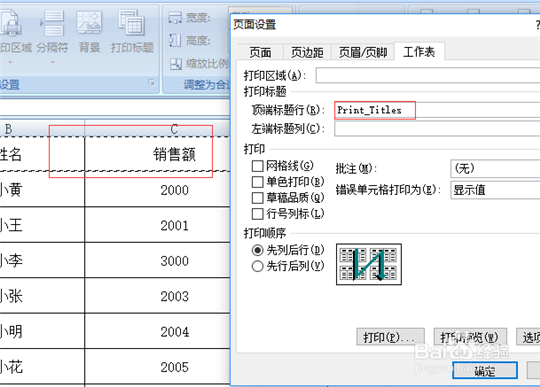540x387 pixels.
Task: Select column B header
Action: (x=42, y=129)
